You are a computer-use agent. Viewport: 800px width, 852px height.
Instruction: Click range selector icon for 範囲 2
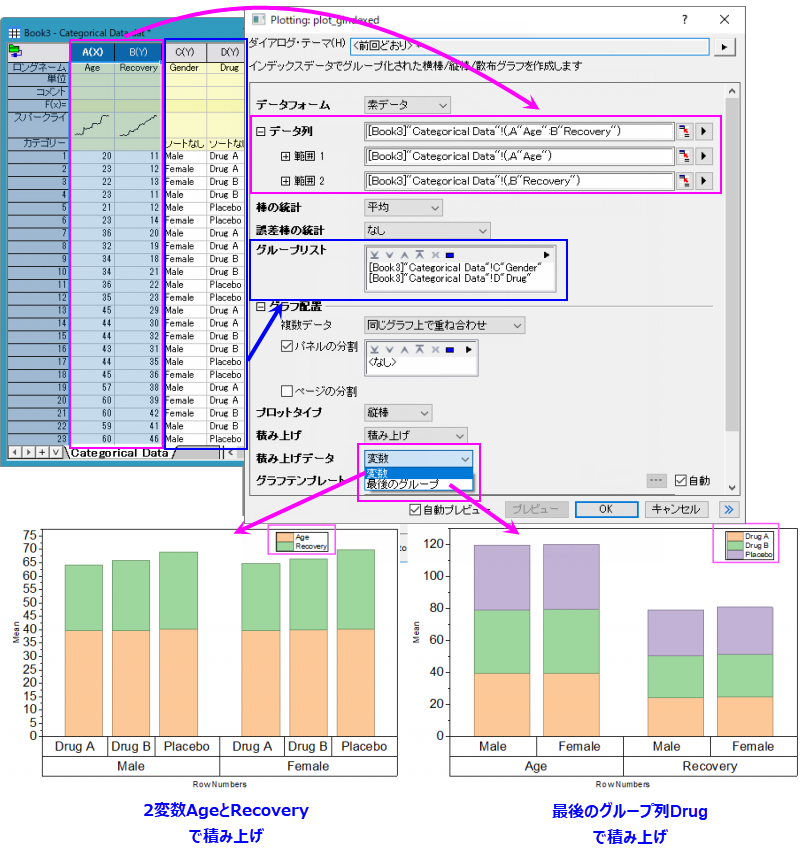(x=684, y=181)
